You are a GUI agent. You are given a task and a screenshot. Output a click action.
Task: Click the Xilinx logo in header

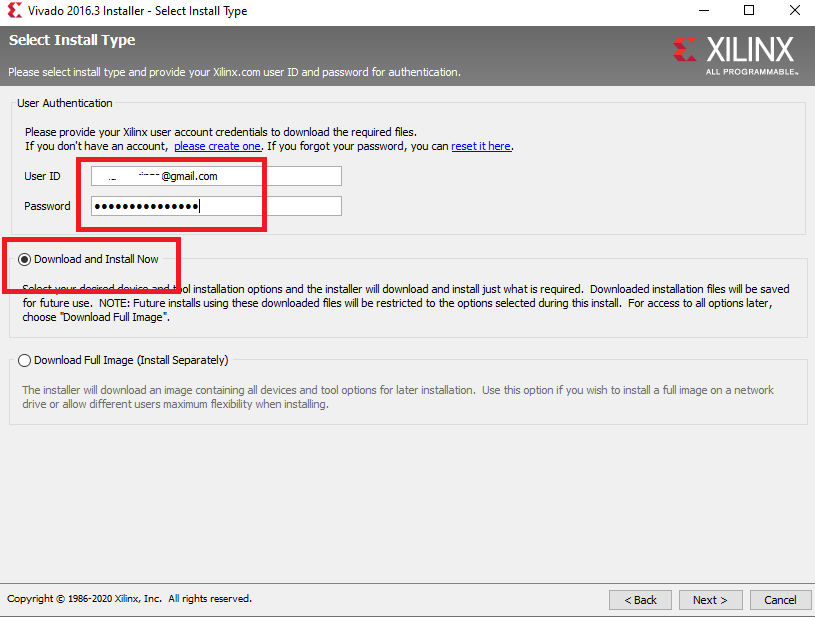point(734,55)
